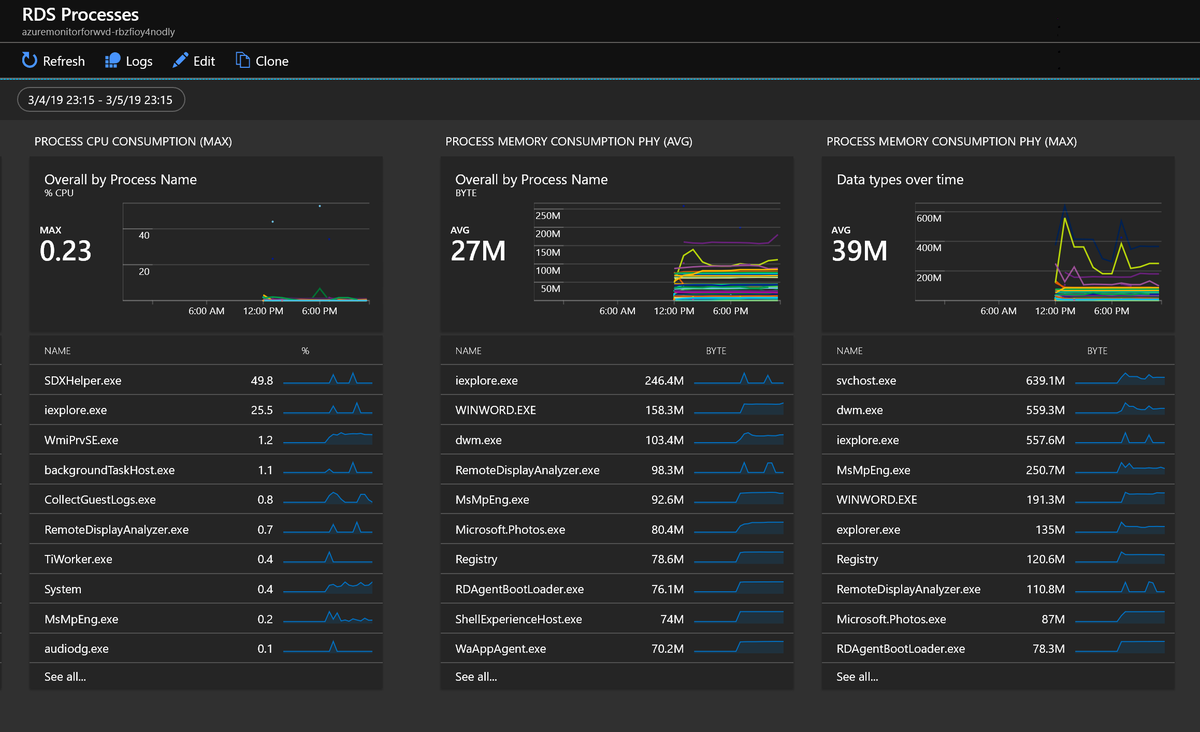Select explorer.exe row showing 135M
Screen dimensions: 1200x732
pos(998,530)
